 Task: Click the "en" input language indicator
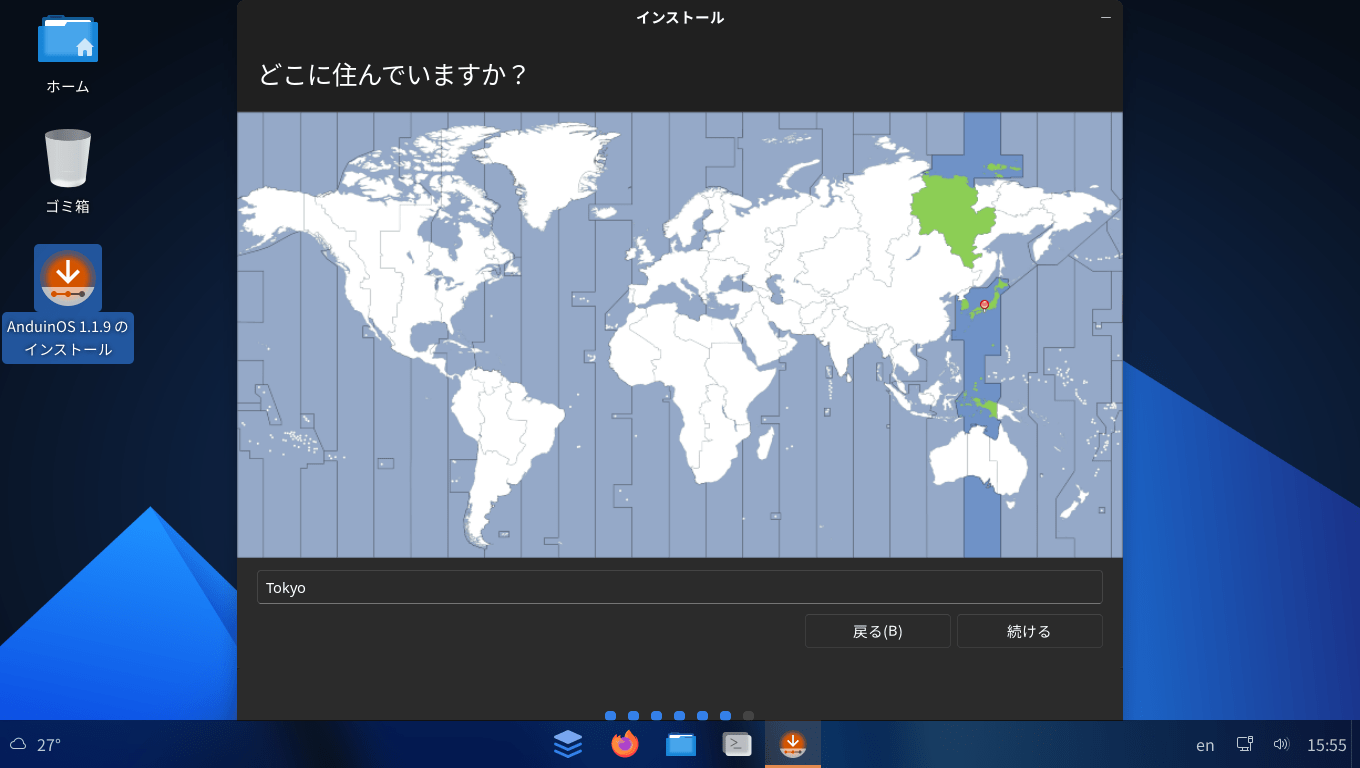click(1205, 745)
